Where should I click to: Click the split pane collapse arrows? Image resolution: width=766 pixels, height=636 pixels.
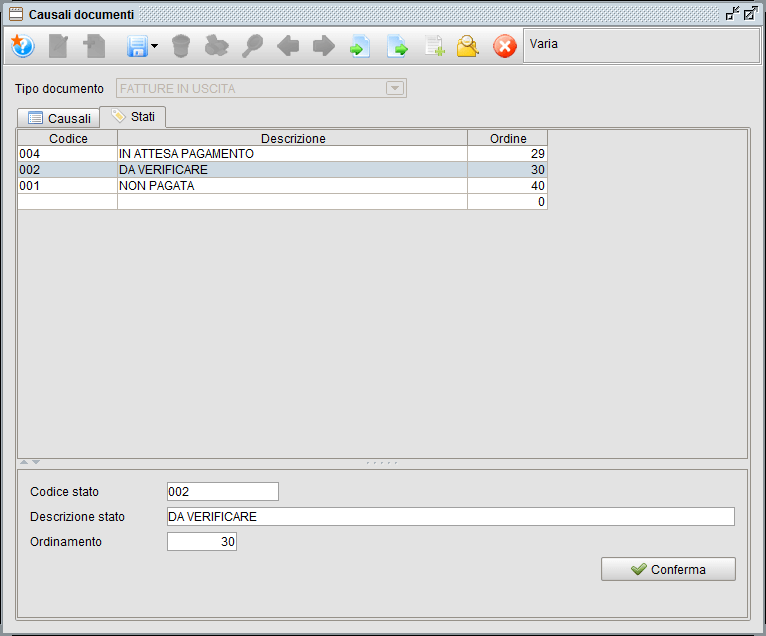pyautogui.click(x=30, y=462)
